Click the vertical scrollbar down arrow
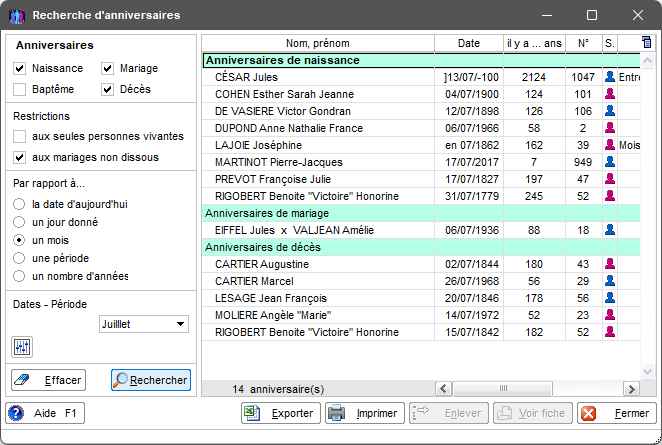The image size is (662, 445). (647, 372)
